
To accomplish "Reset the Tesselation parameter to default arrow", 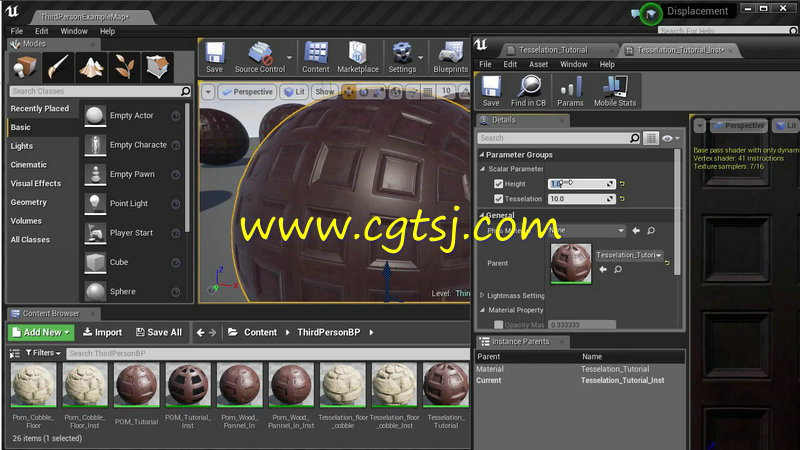I will tap(622, 199).
